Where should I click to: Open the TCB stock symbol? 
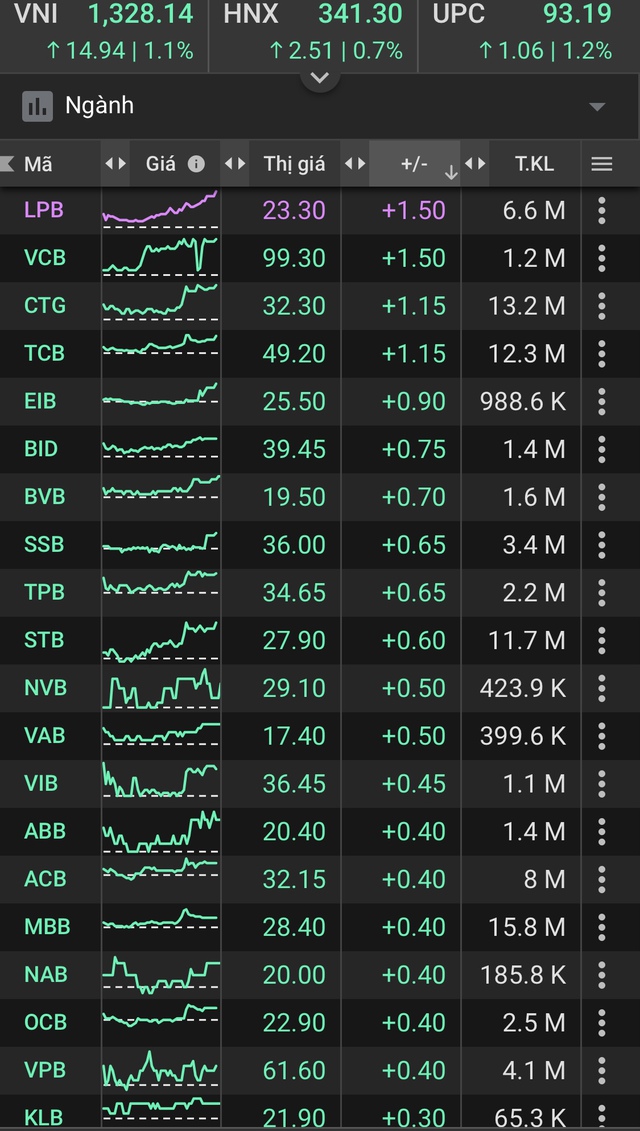pos(45,353)
